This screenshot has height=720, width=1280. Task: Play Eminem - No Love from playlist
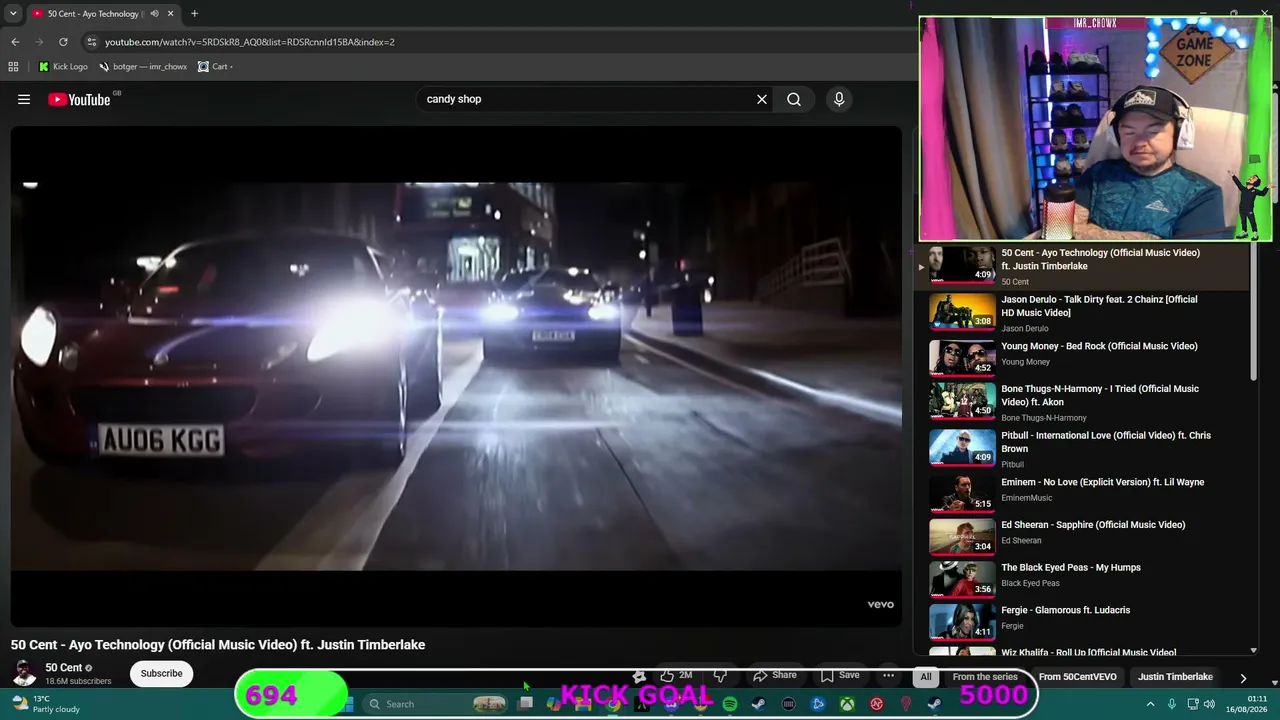1082,492
